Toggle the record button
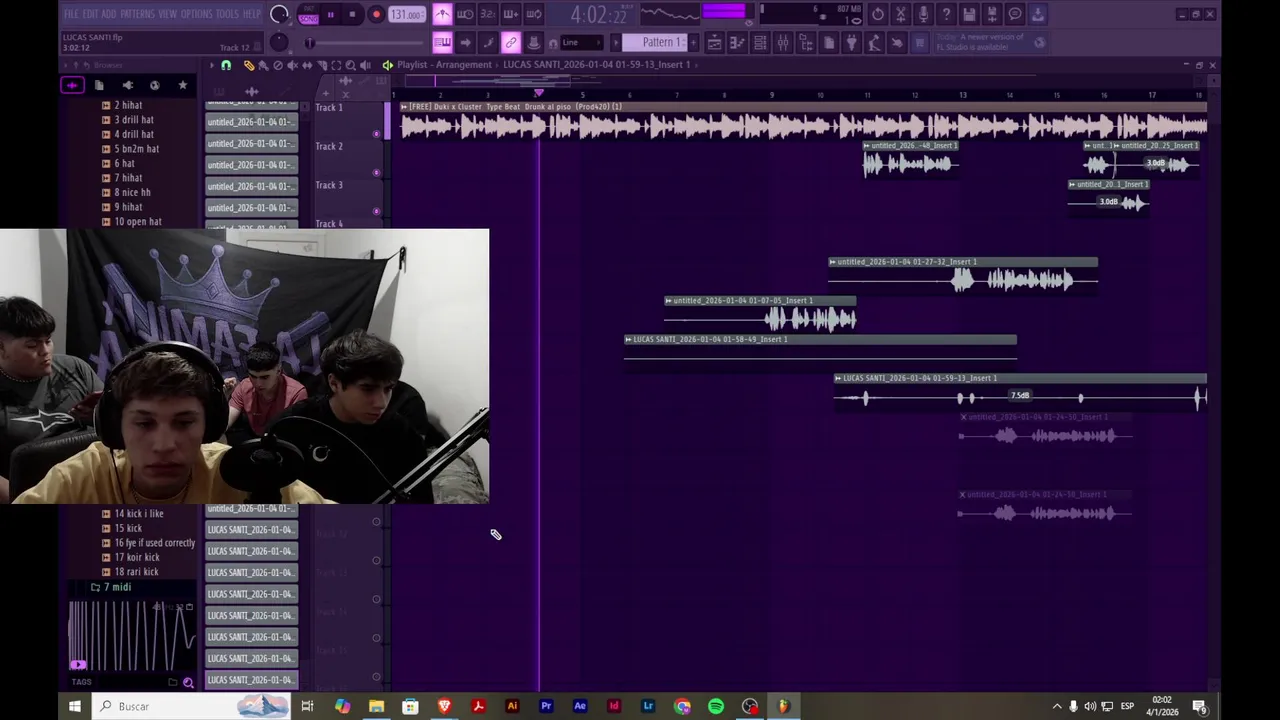1280x720 pixels. tap(376, 14)
